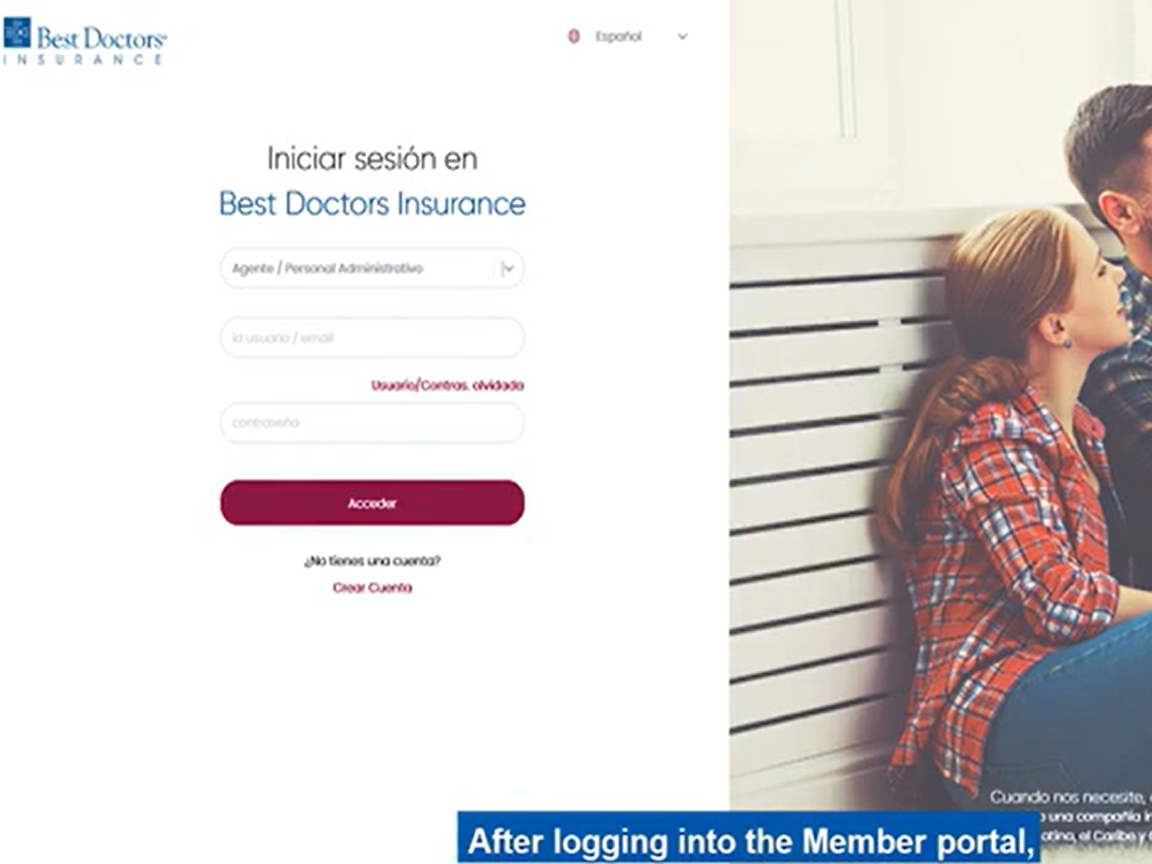This screenshot has height=864, width=1152.
Task: Click the Acceder button
Action: (372, 503)
